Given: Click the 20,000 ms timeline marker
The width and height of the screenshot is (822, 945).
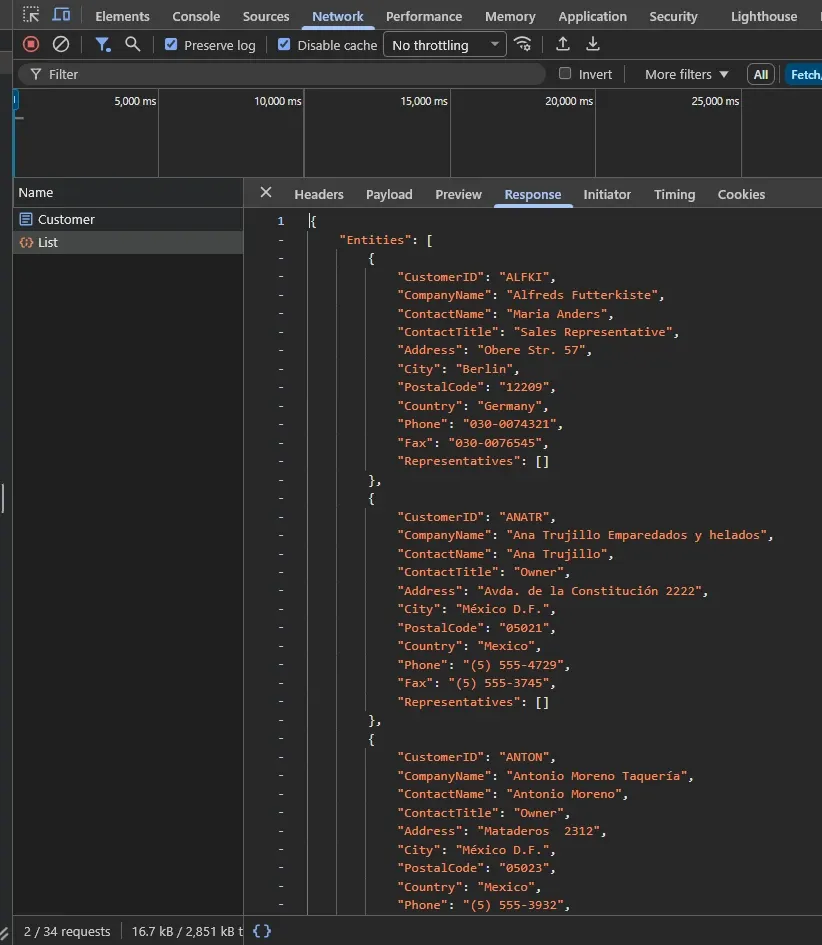Looking at the screenshot, I should pyautogui.click(x=569, y=101).
